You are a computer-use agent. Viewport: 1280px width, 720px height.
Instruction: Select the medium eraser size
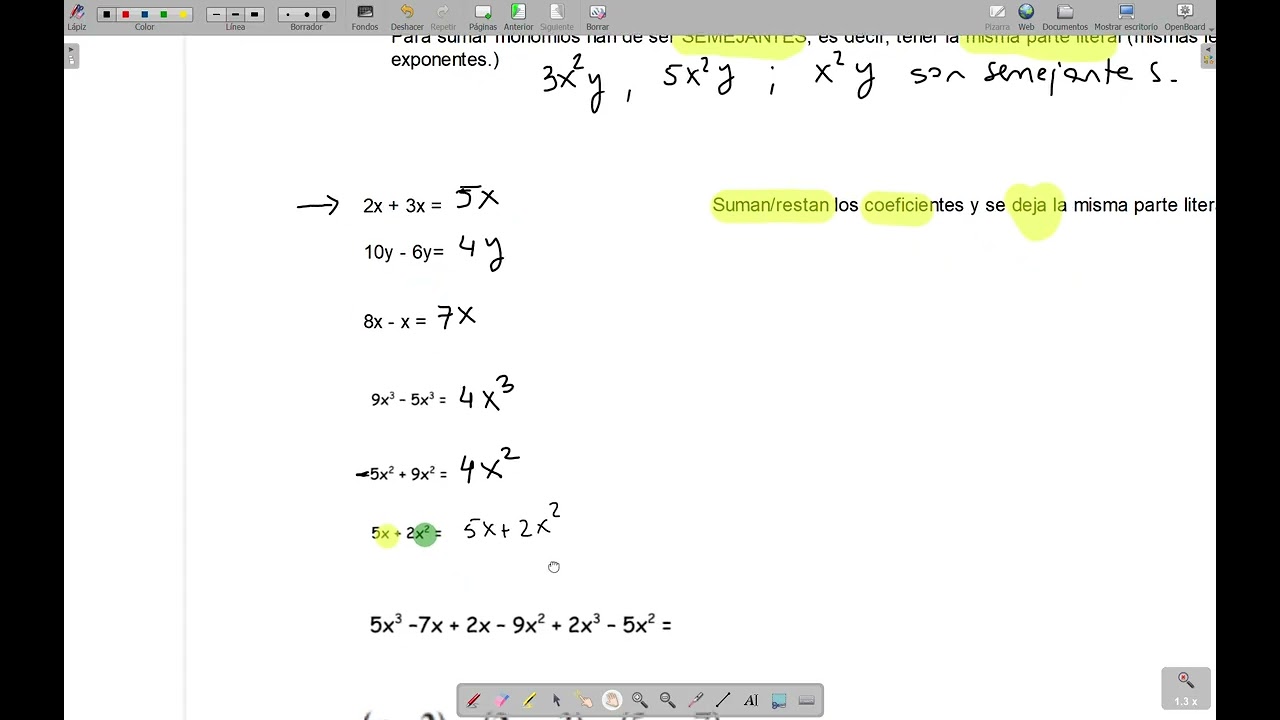[x=306, y=15]
